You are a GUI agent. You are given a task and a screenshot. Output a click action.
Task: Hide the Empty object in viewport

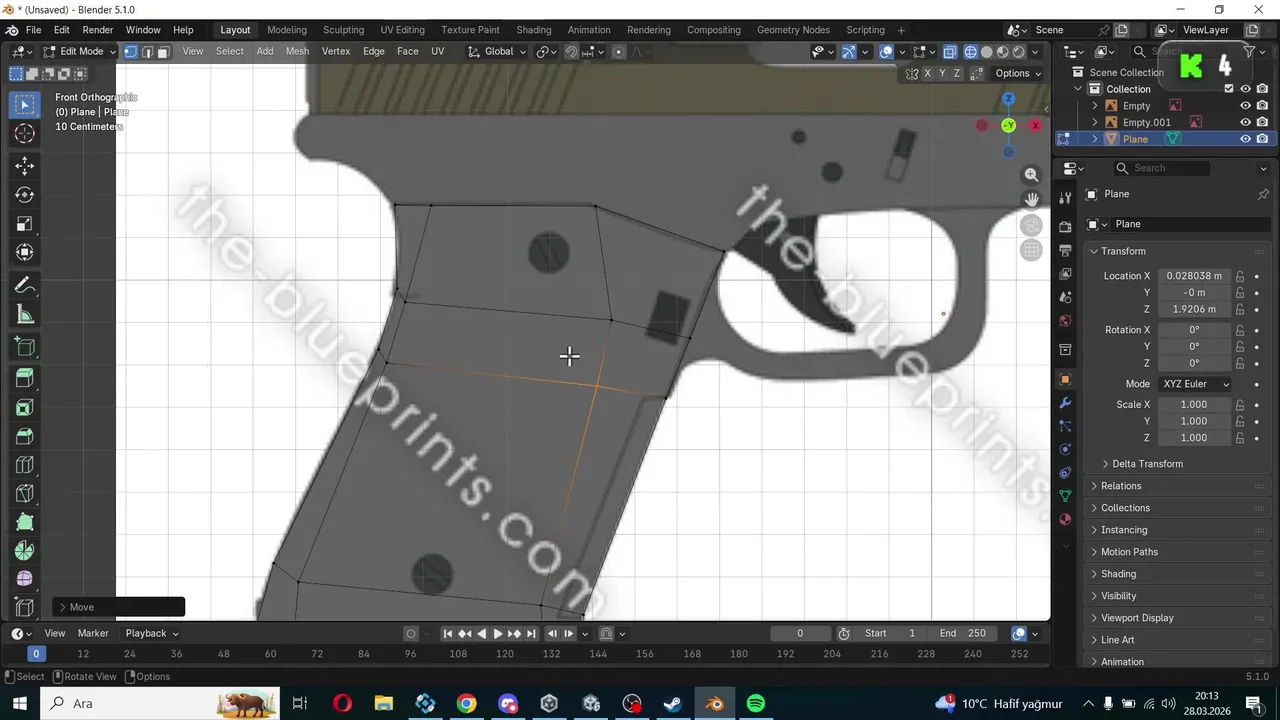click(1246, 106)
